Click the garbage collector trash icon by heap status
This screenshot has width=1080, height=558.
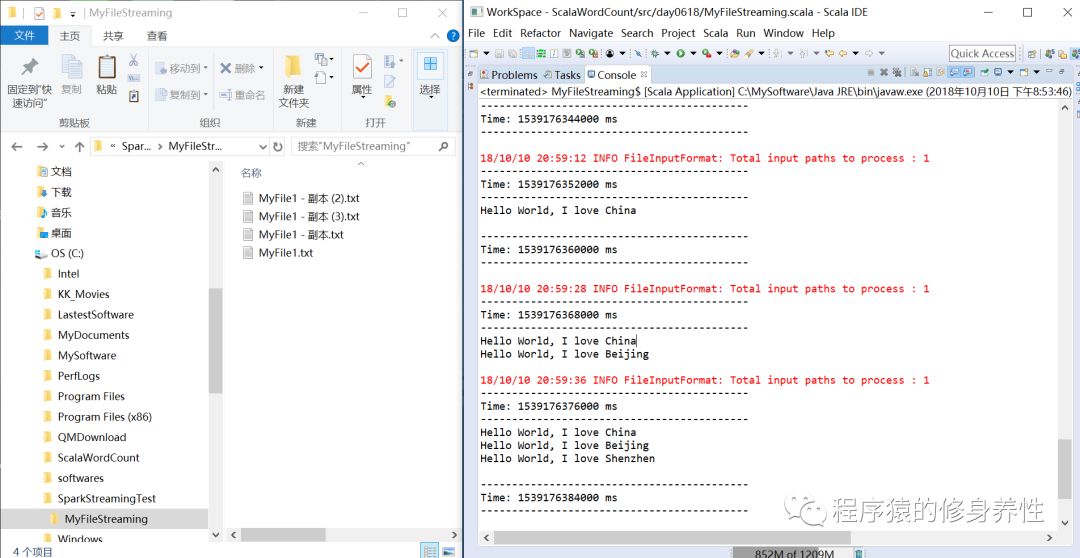pyautogui.click(x=858, y=553)
